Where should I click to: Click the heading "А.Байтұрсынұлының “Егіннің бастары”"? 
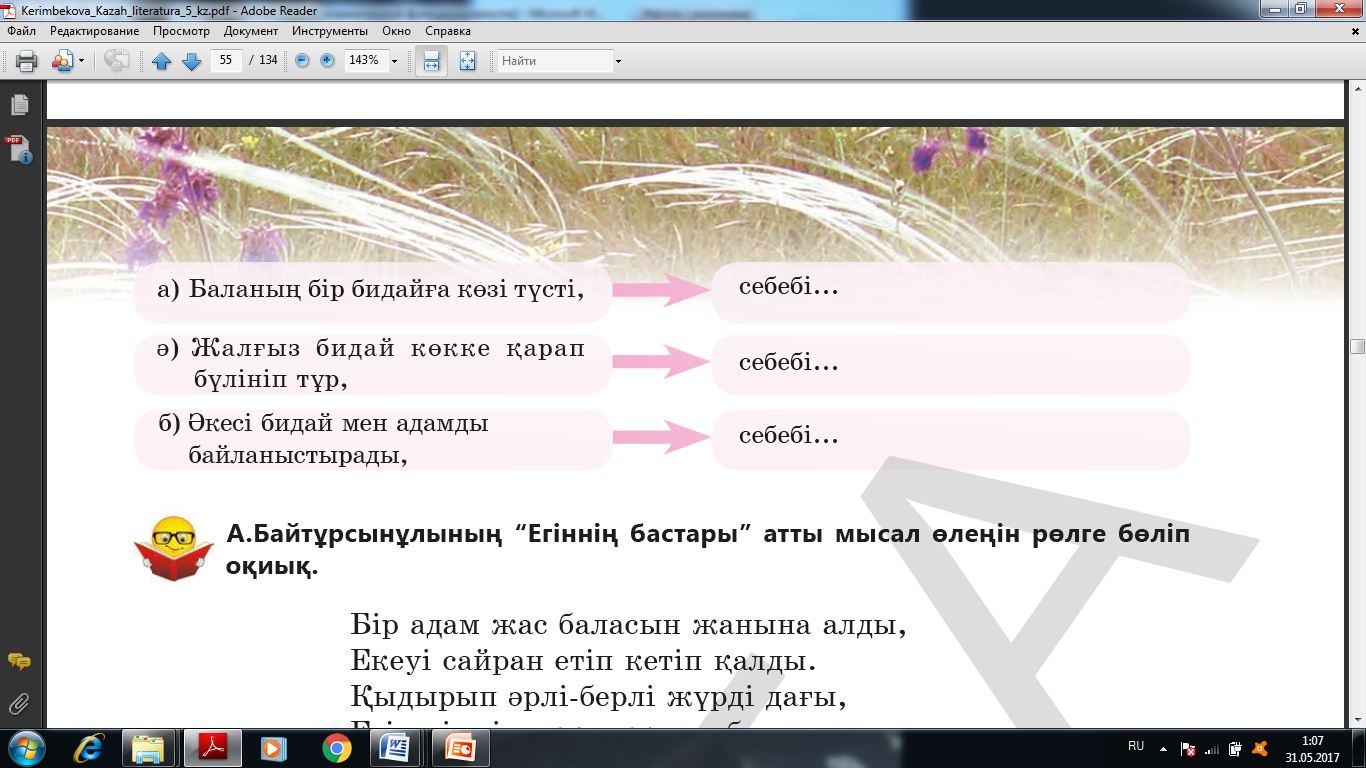click(490, 534)
